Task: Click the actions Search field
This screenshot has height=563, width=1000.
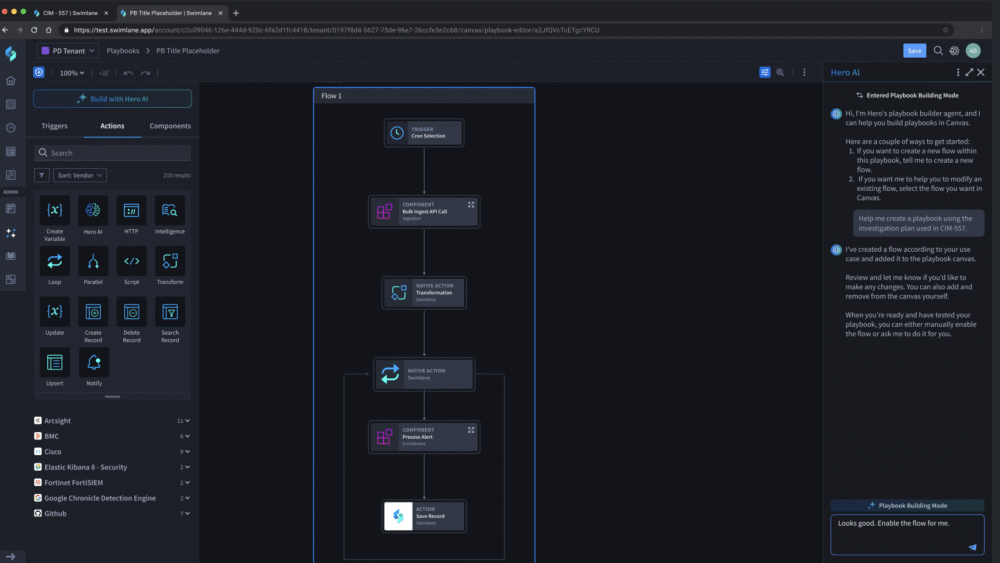Action: click(x=112, y=153)
